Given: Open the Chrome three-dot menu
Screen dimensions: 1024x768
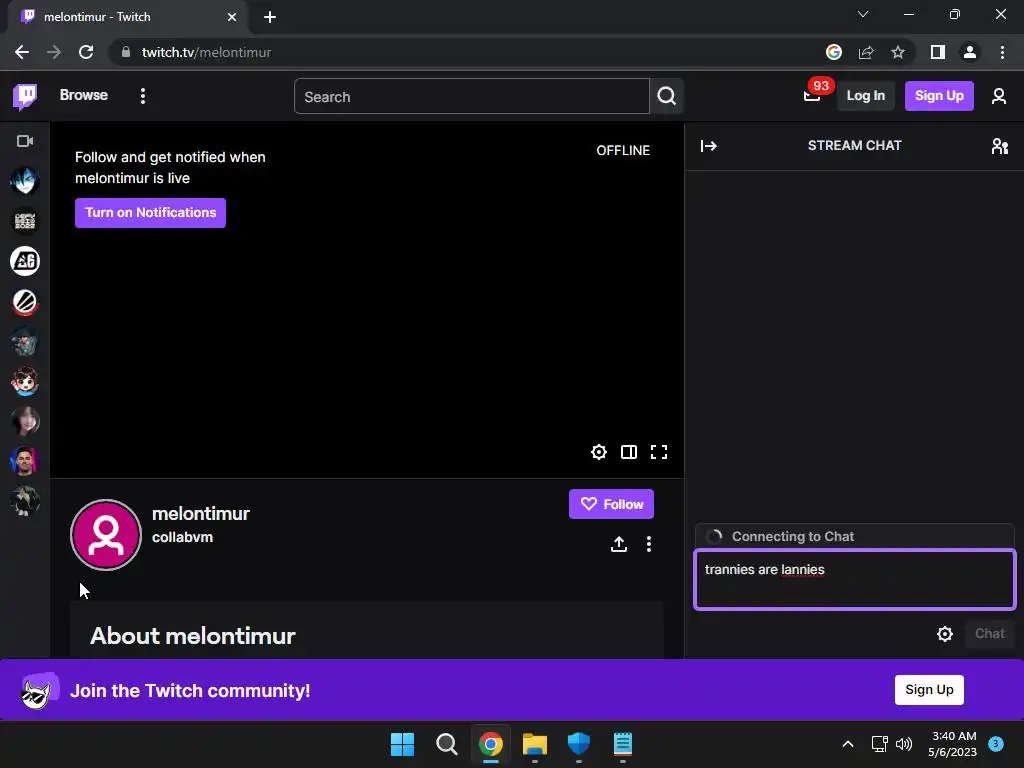Looking at the screenshot, I should 1002,52.
